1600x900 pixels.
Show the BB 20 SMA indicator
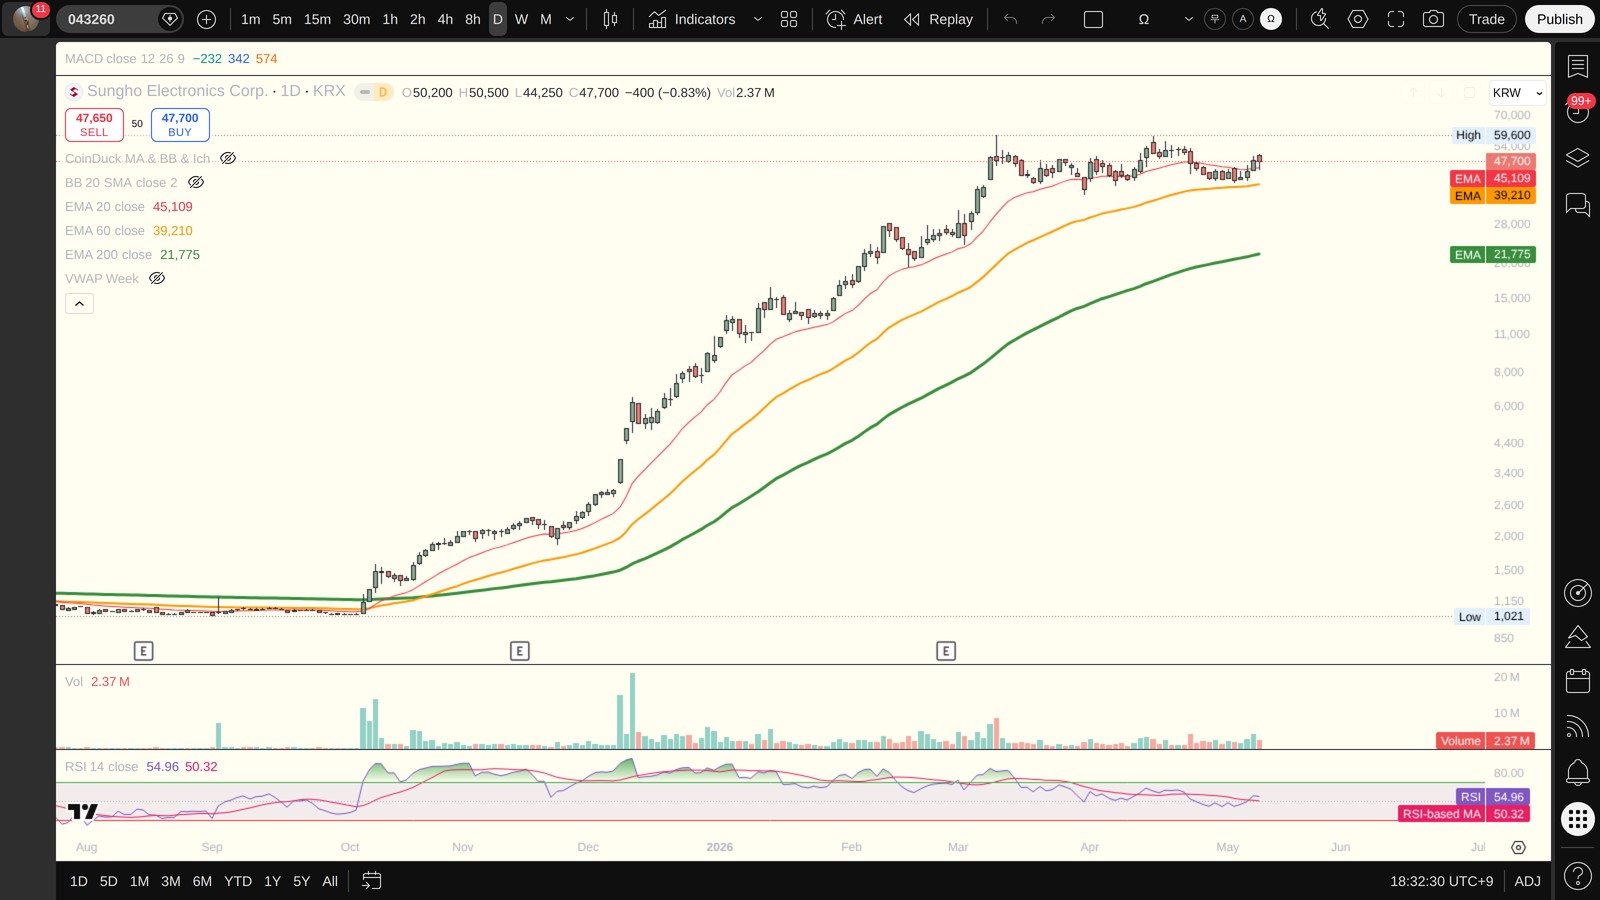click(196, 182)
